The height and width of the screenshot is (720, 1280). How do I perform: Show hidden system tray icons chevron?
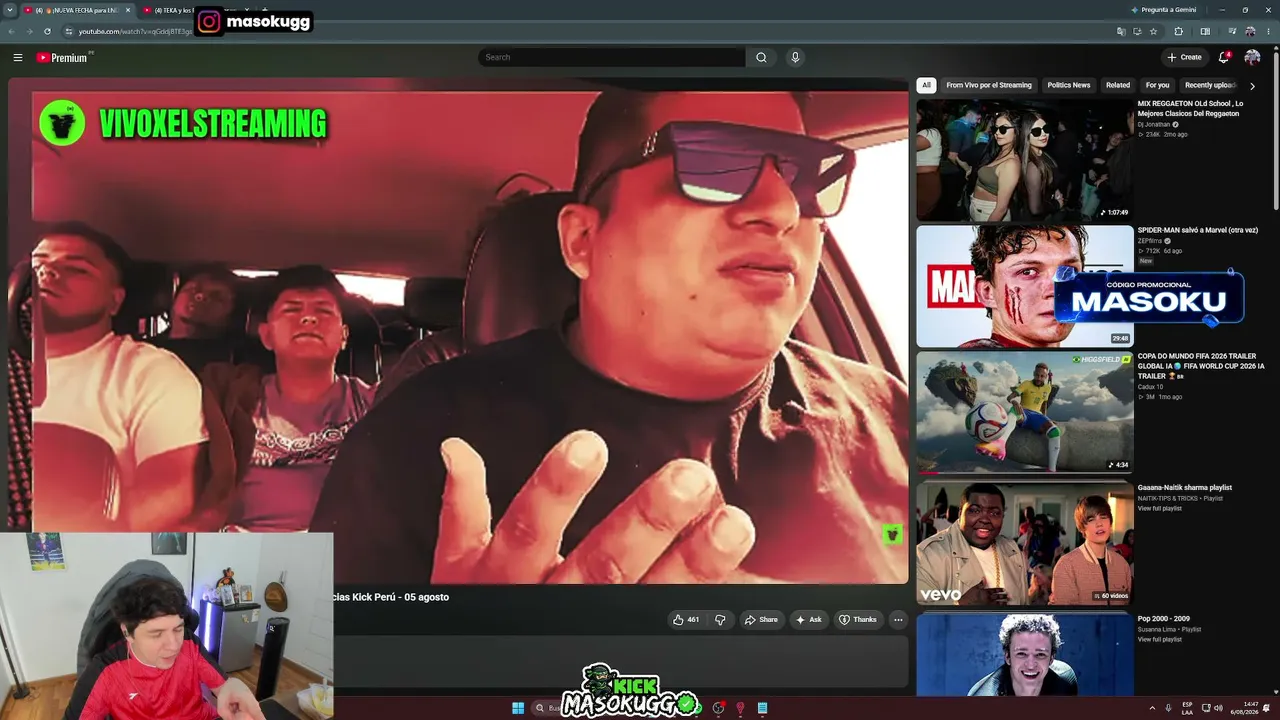point(1152,708)
